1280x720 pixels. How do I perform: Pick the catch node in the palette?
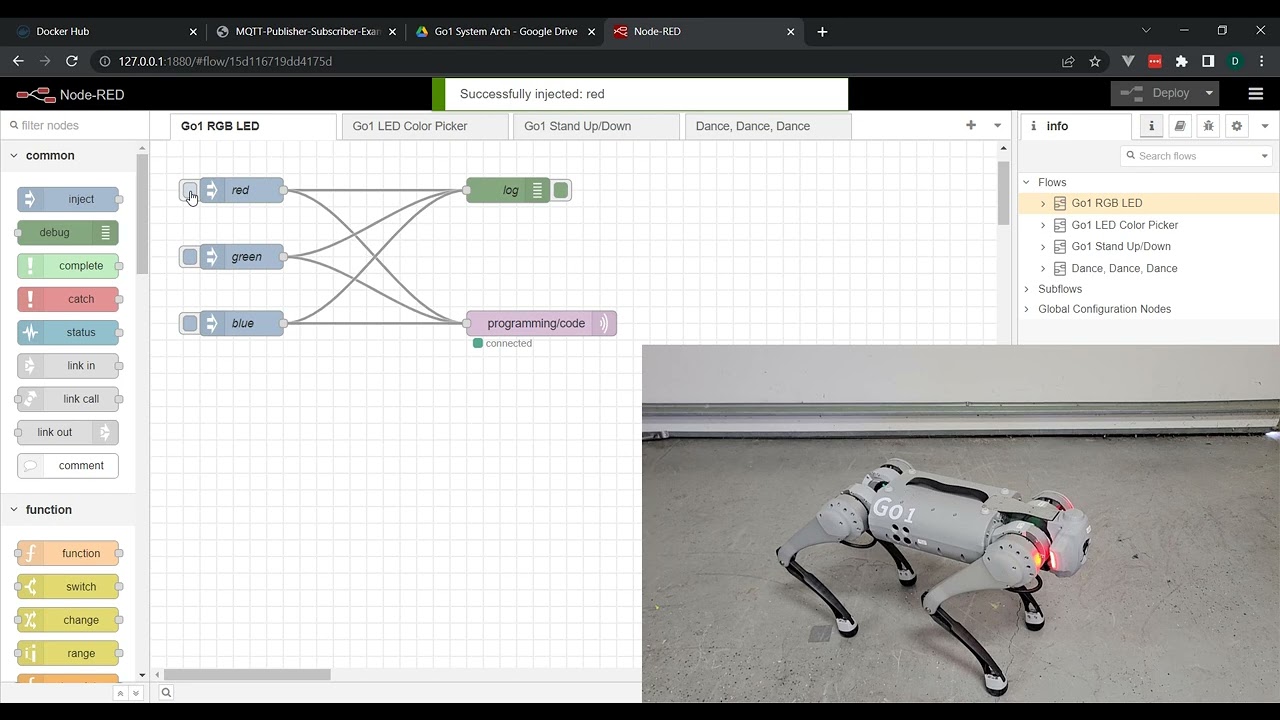pyautogui.click(x=68, y=299)
